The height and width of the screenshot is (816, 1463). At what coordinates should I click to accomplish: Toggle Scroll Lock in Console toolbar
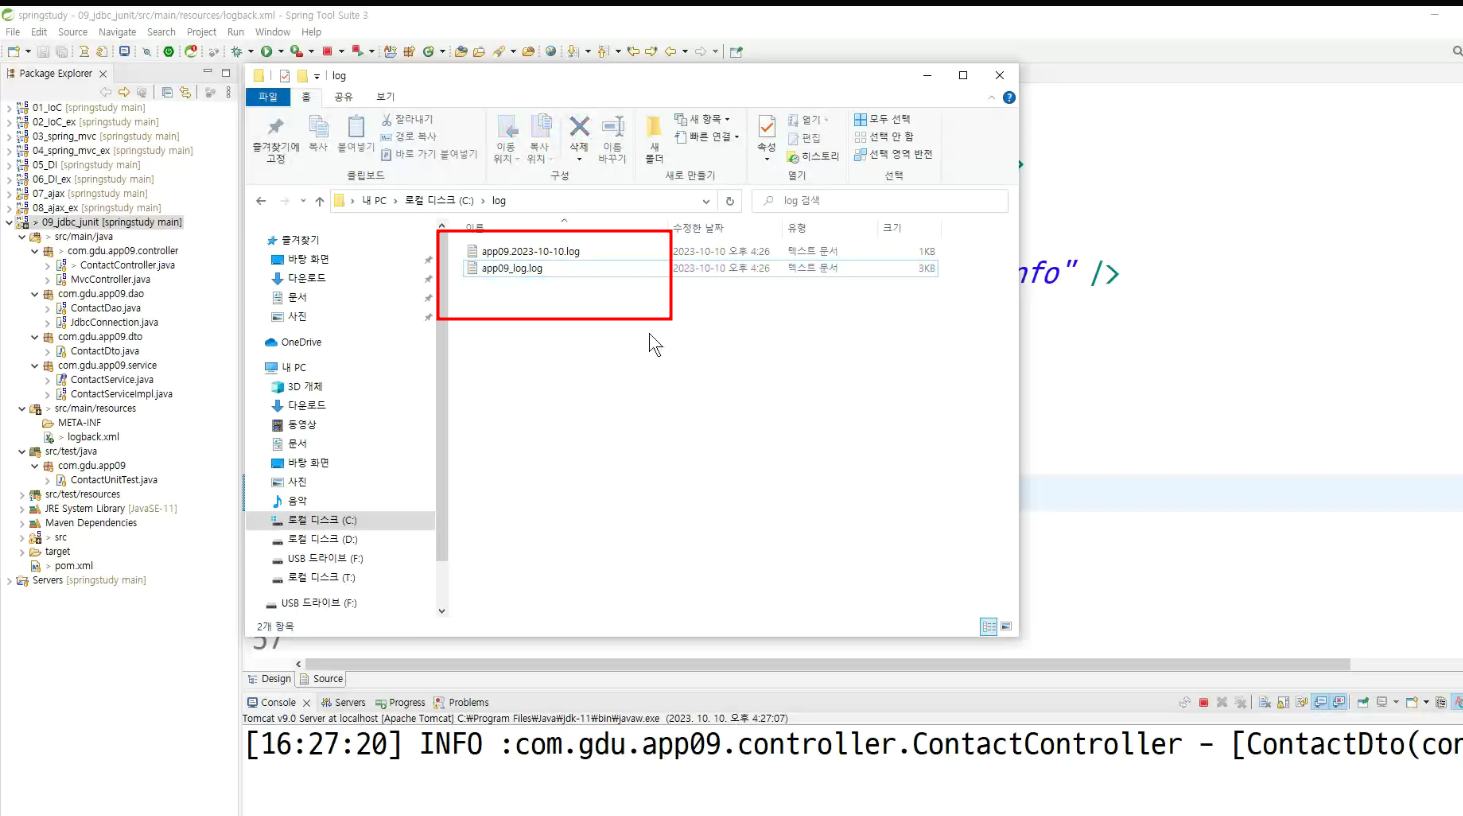(x=1283, y=702)
